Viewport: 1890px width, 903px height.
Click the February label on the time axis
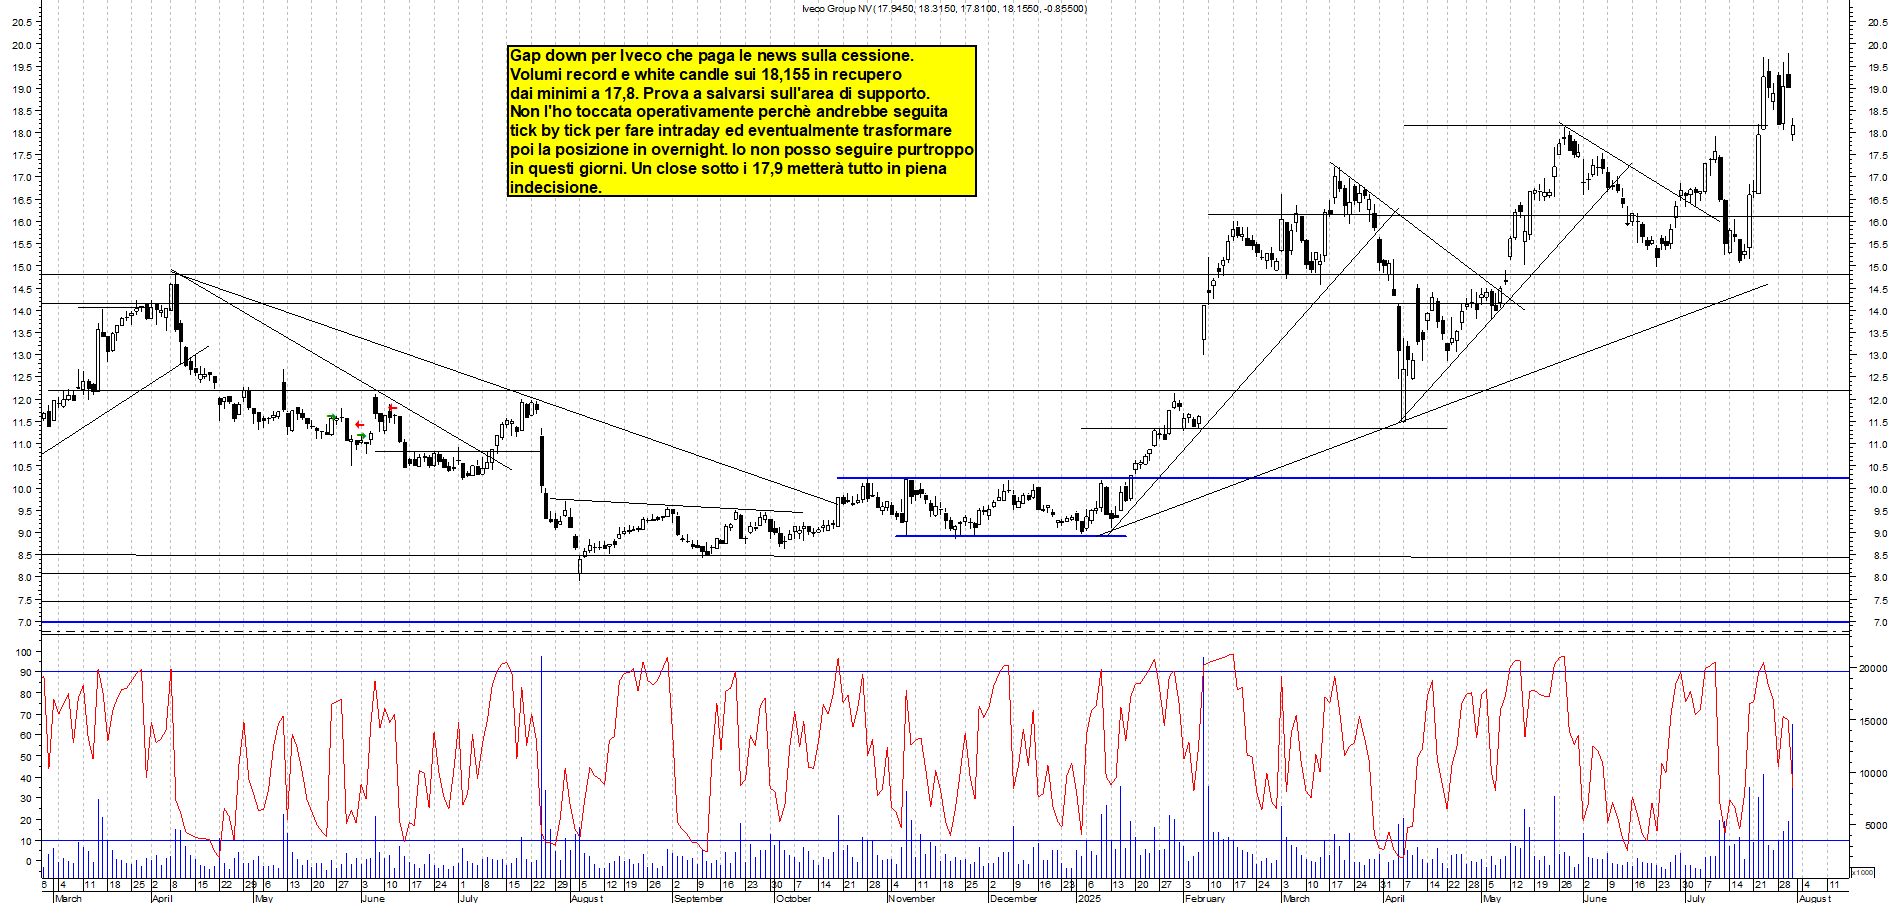coord(1204,898)
